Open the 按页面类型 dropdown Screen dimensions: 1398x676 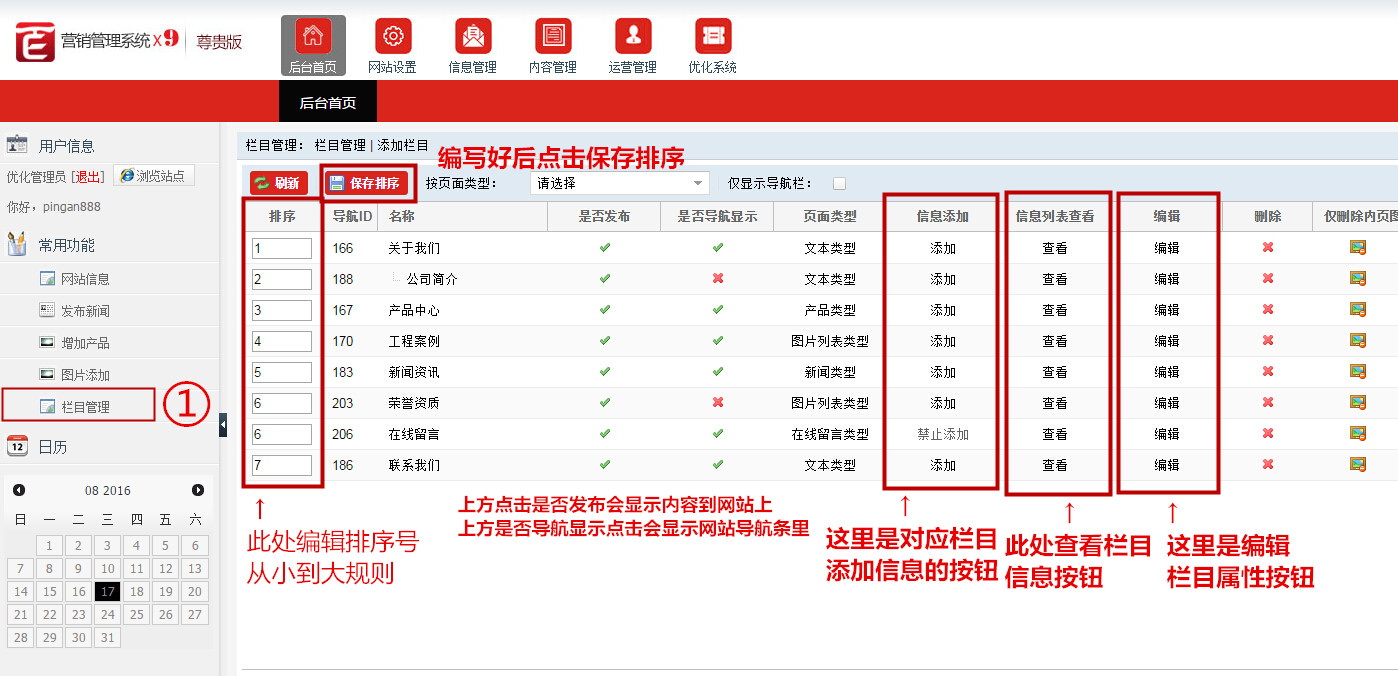619,183
